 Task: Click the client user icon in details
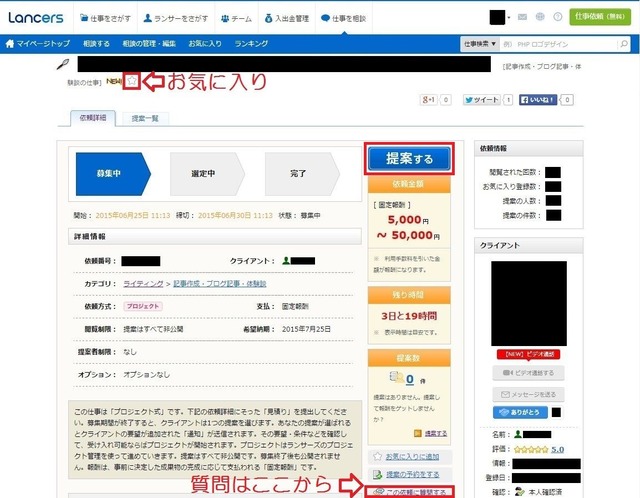(x=286, y=260)
